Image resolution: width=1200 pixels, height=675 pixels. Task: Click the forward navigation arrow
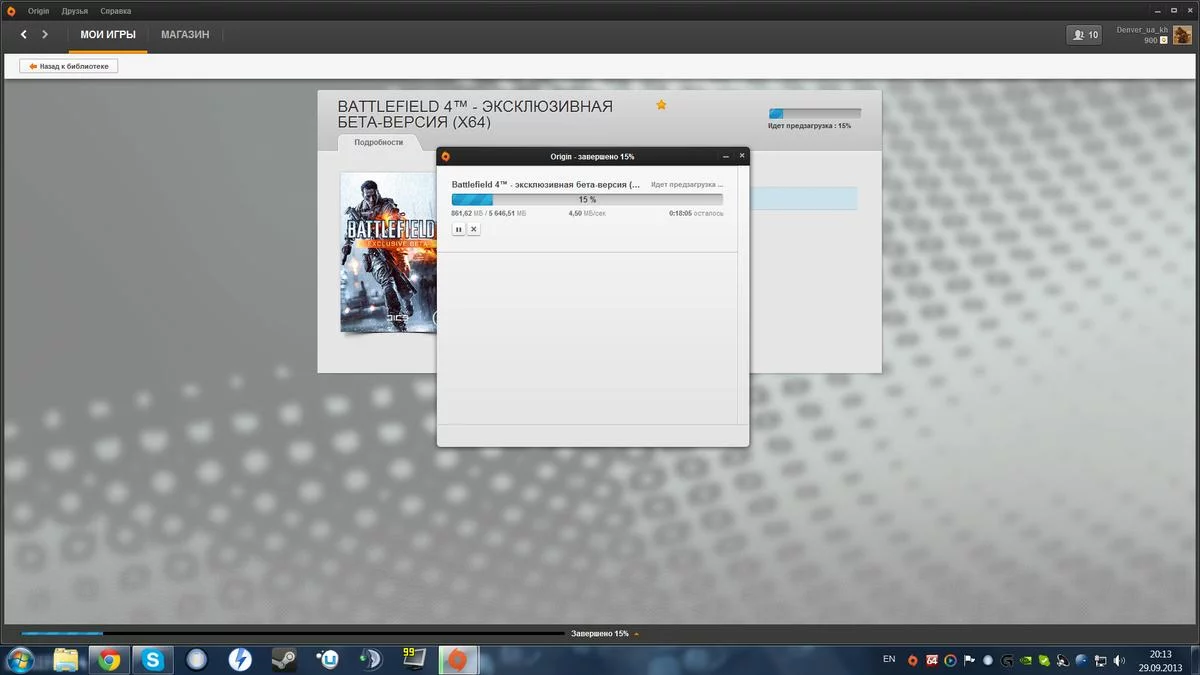coord(45,35)
